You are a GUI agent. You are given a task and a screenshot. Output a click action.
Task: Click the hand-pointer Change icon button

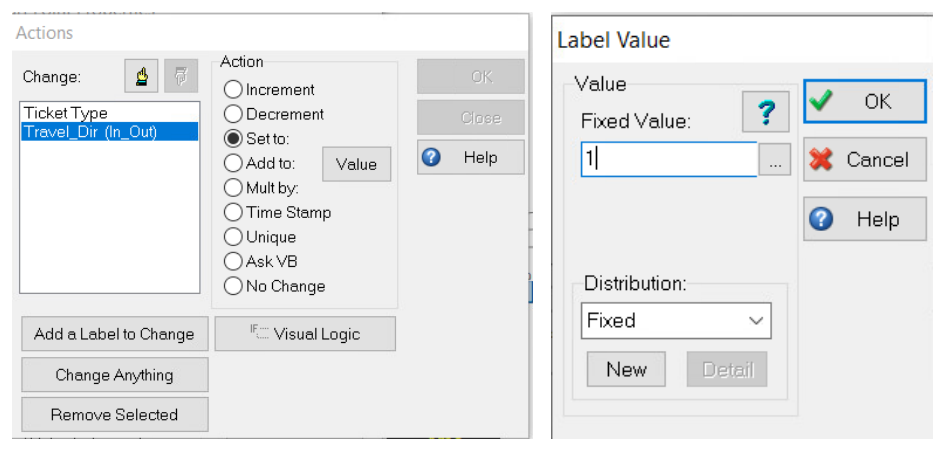(141, 76)
